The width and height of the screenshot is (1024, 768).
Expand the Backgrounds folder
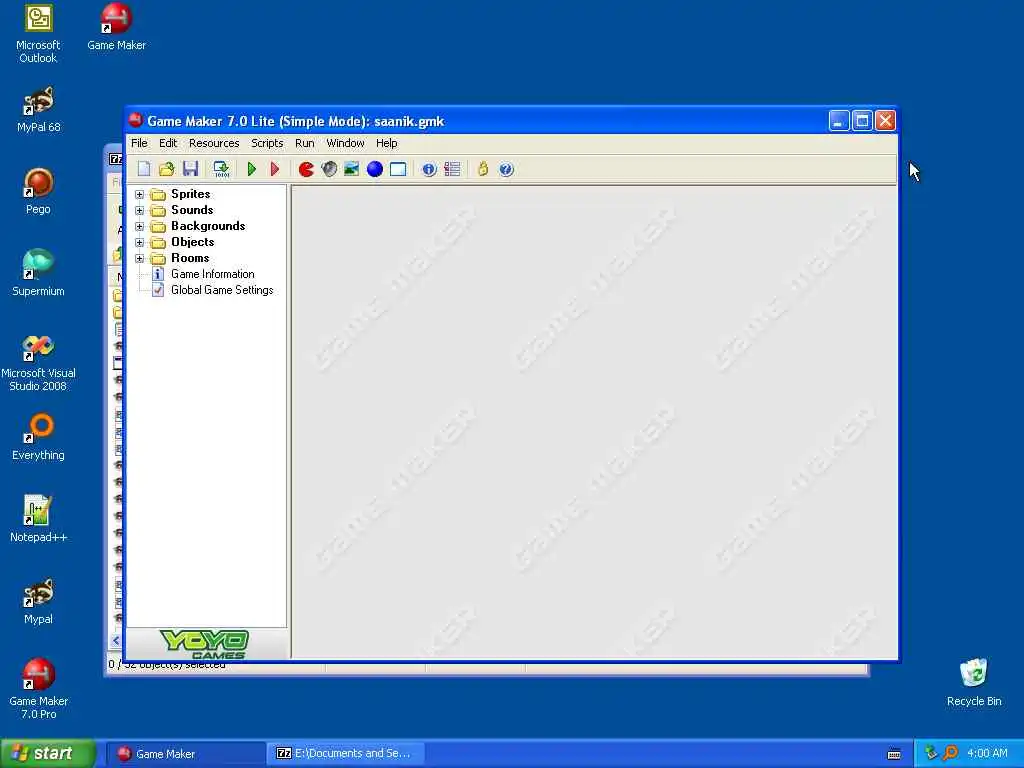point(139,226)
